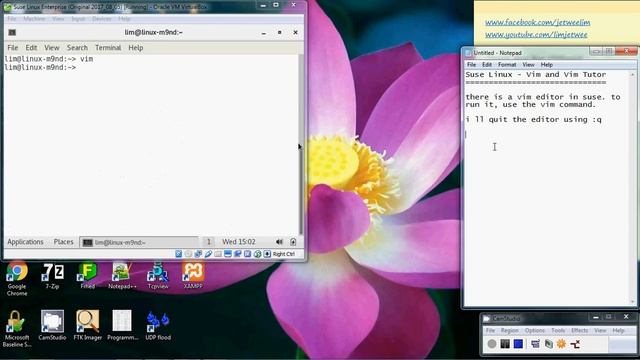
Task: Click CamStudio screen annotations icon
Action: [575, 344]
